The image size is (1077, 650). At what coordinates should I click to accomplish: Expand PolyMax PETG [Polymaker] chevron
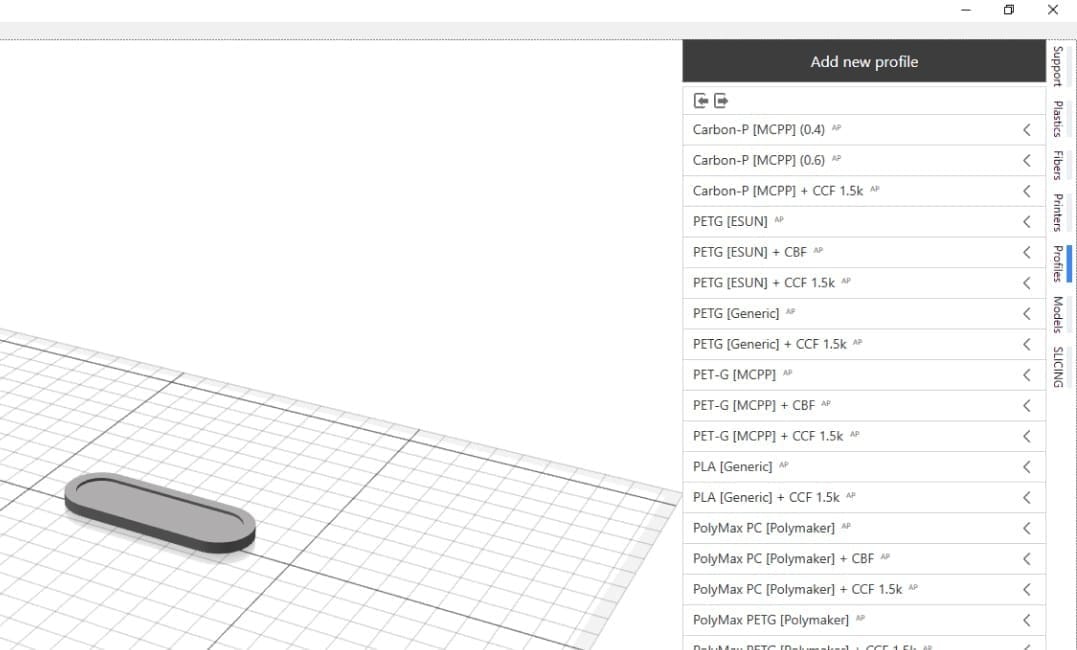click(1027, 620)
